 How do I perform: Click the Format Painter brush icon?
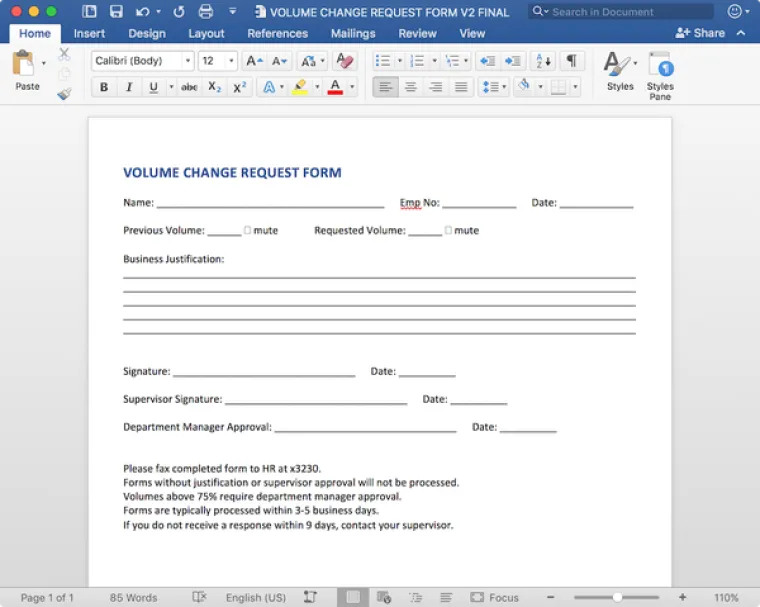(65, 94)
